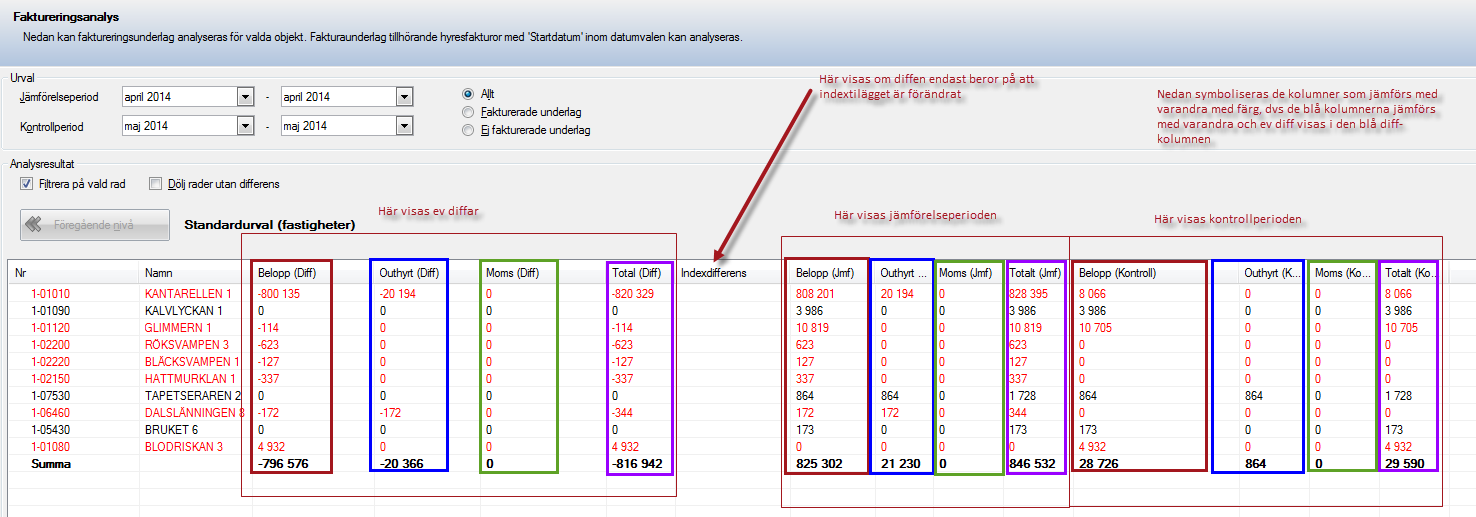Click the 1 728 Totalt Jmf value

pos(1023,396)
